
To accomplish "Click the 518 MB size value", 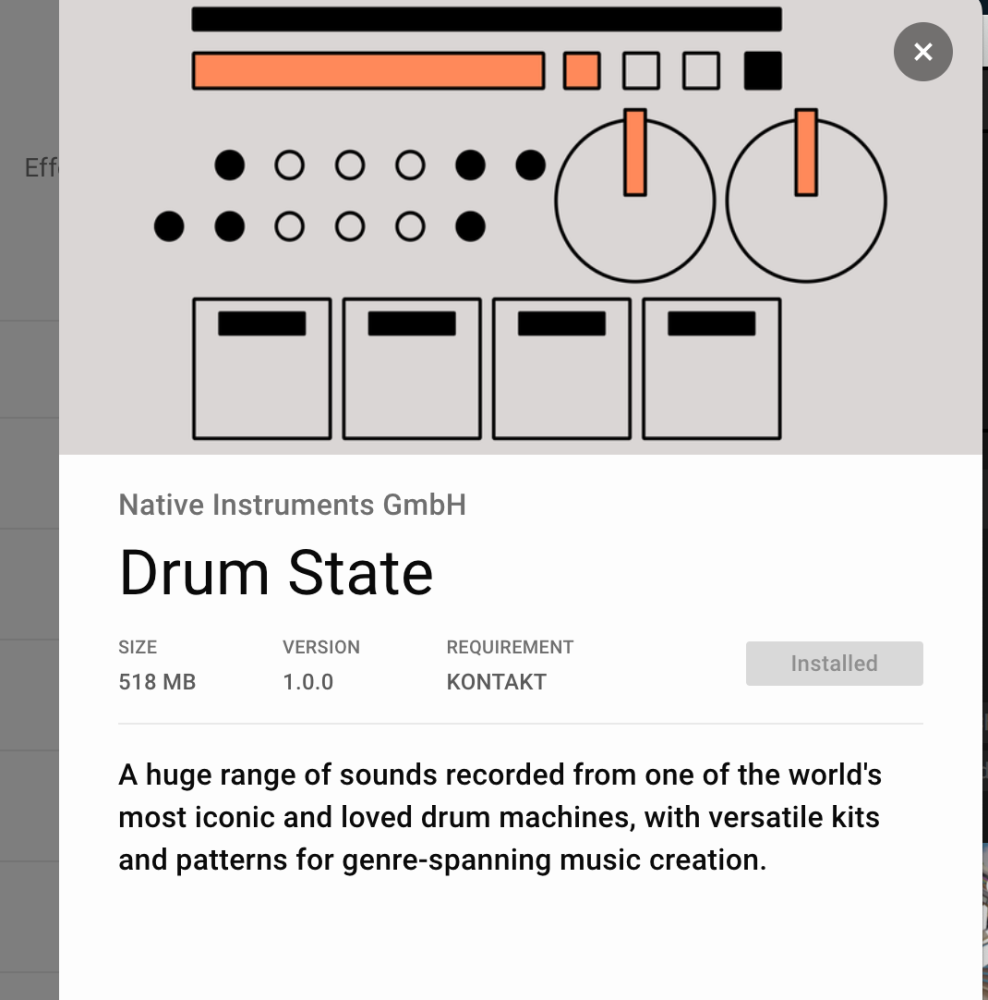I will point(157,682).
